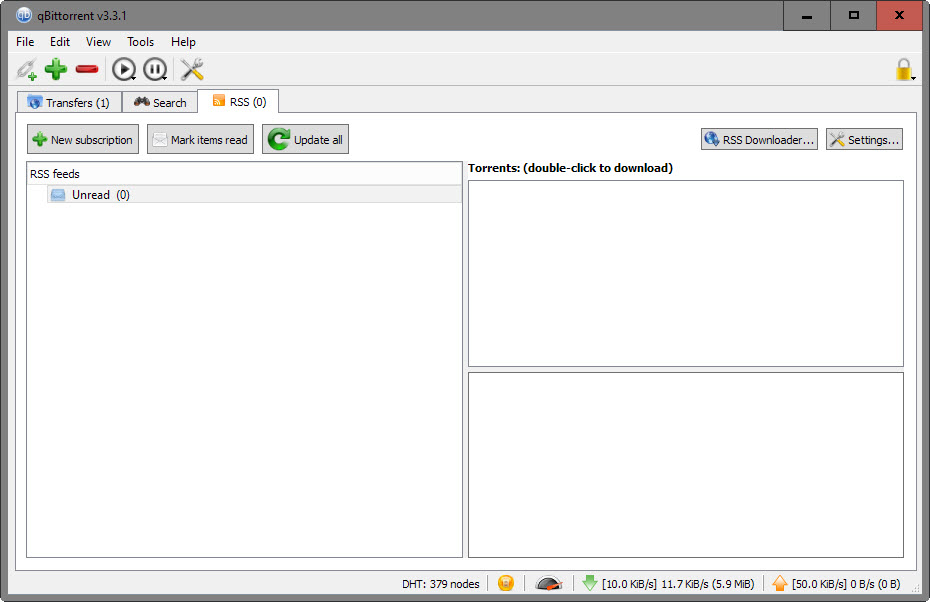Select the Unread (0) feed item
This screenshot has height=602, width=930.
(x=254, y=195)
